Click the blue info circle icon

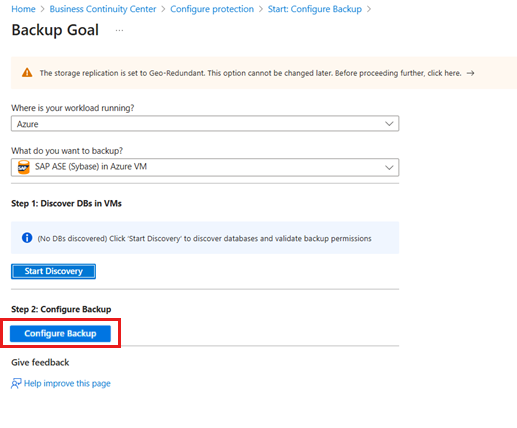(27, 238)
